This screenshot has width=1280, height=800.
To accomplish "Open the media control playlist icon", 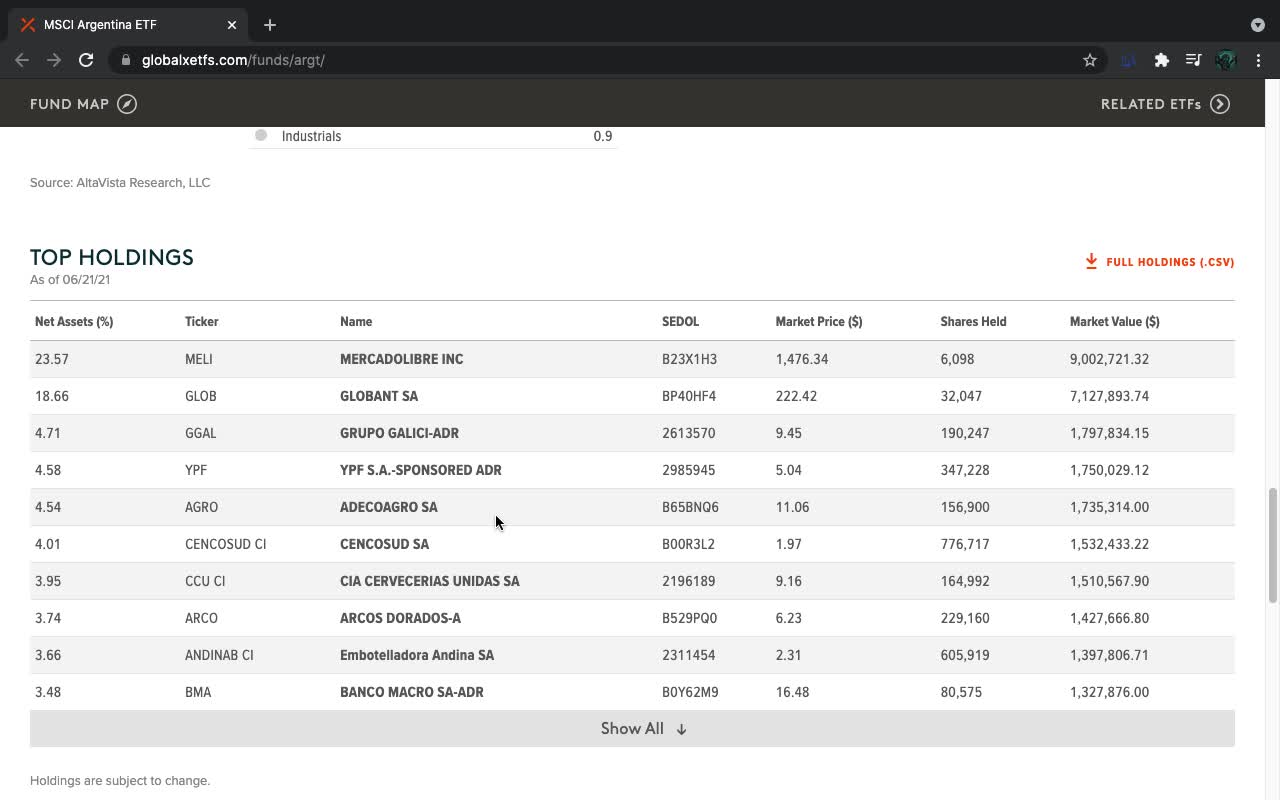I will tap(1193, 60).
